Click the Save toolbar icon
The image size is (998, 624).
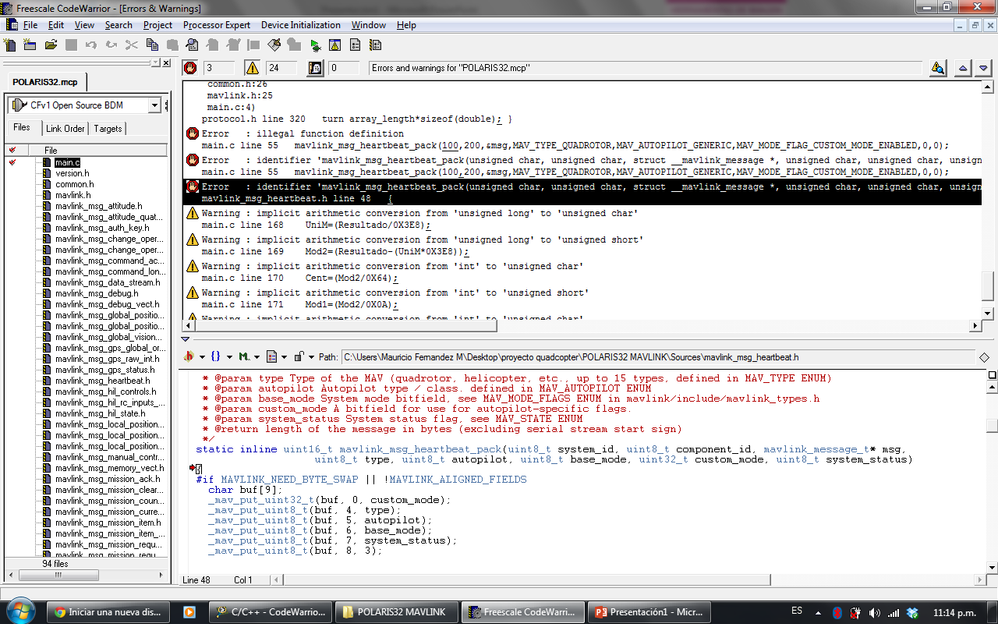tap(71, 45)
